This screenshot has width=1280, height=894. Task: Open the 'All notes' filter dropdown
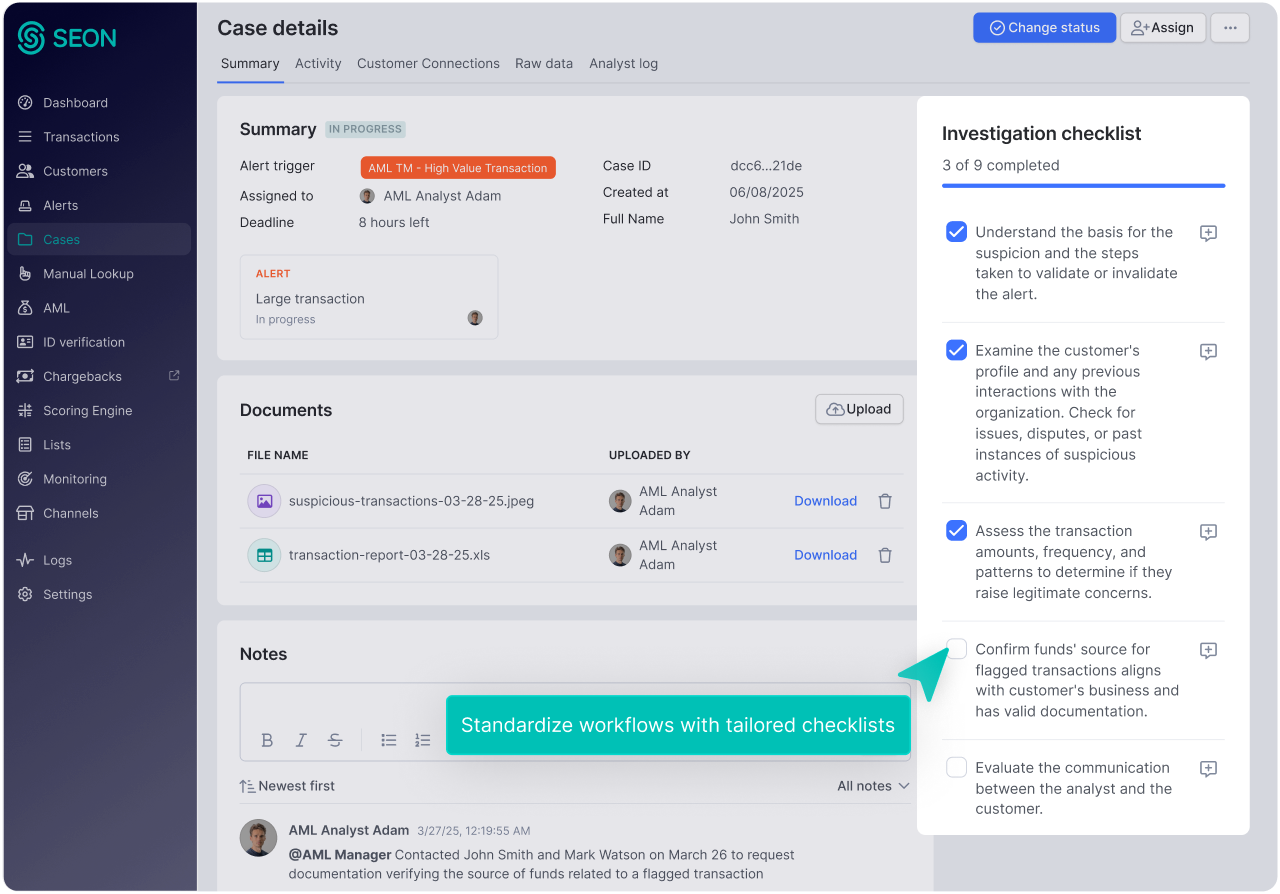873,786
